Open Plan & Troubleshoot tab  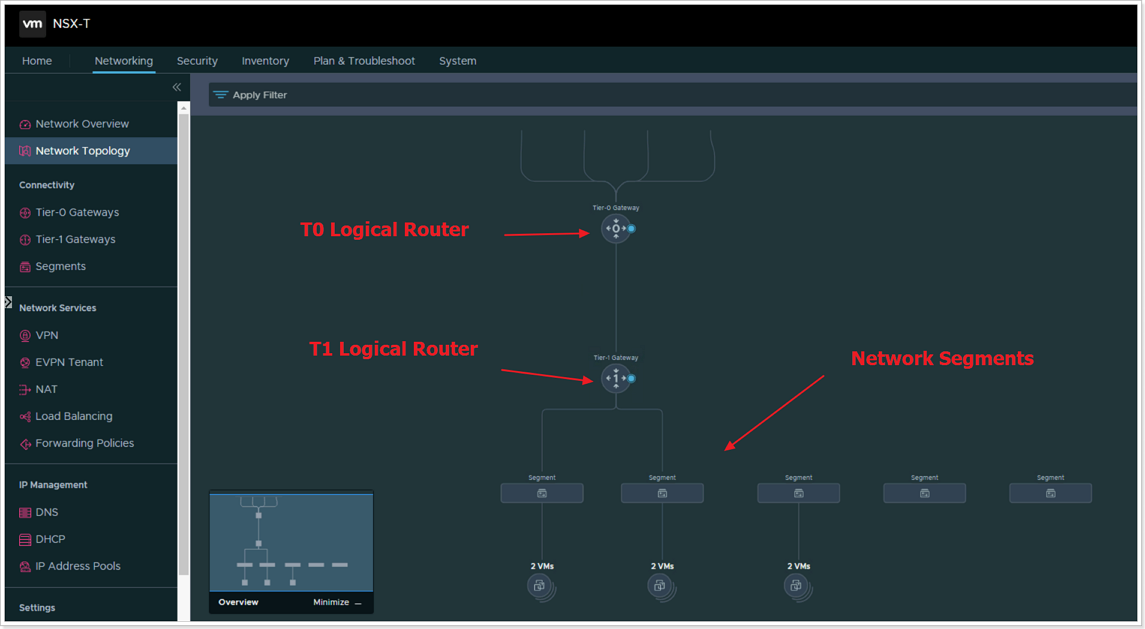click(364, 61)
